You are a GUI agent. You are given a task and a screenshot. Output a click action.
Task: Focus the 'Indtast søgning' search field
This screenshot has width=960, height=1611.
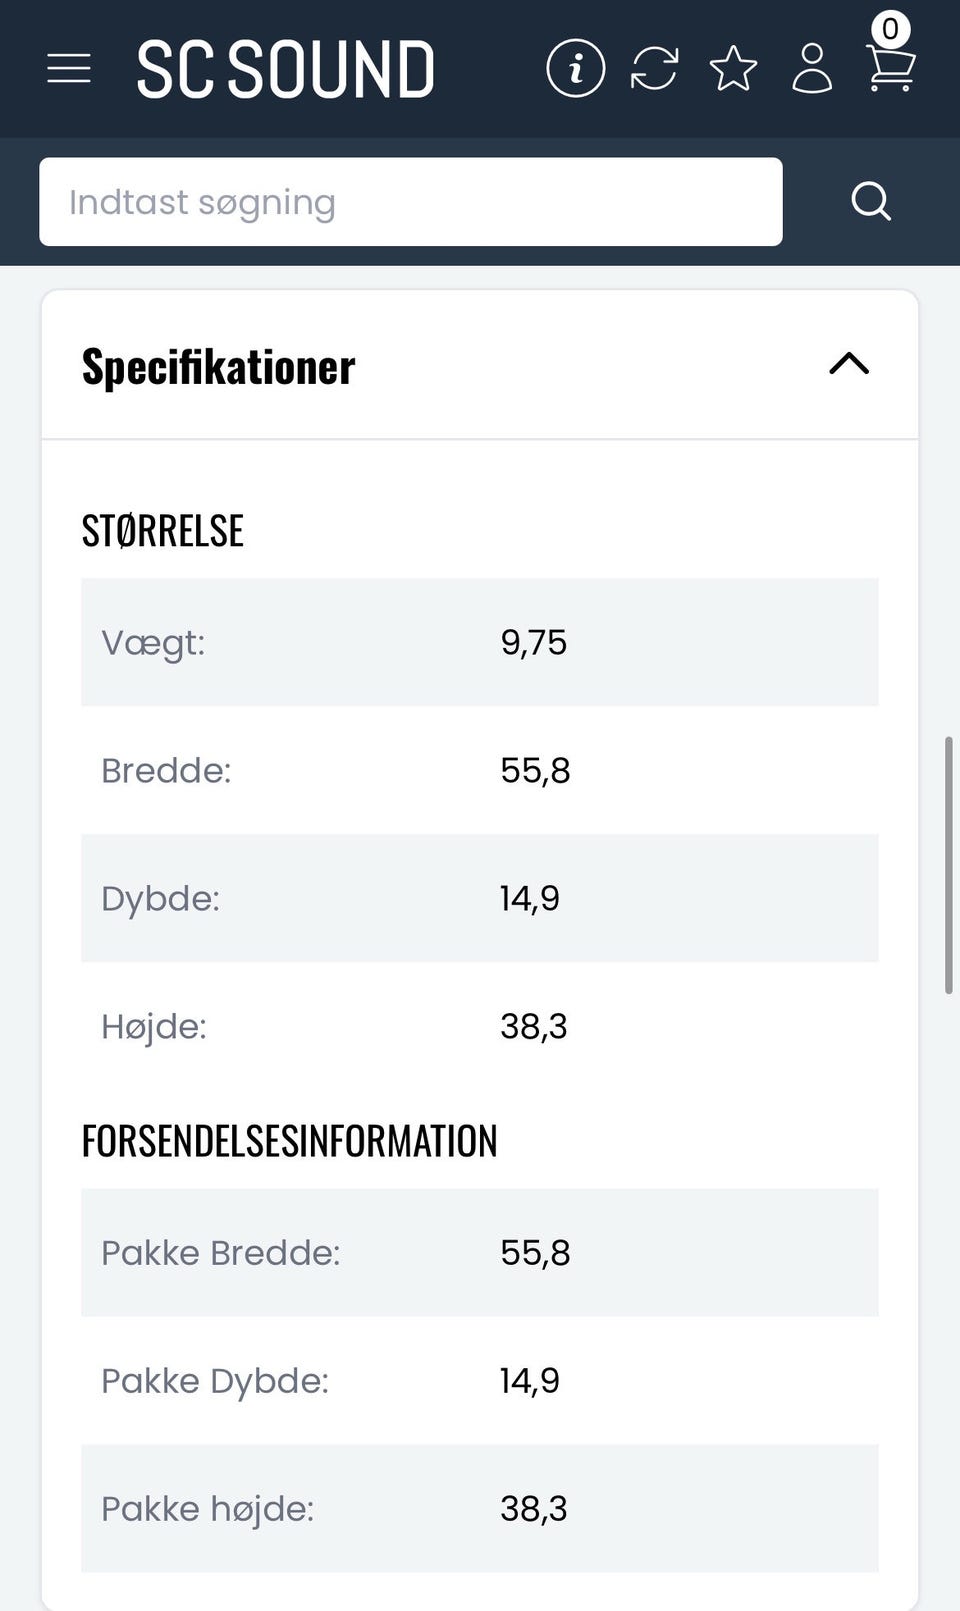(x=410, y=202)
